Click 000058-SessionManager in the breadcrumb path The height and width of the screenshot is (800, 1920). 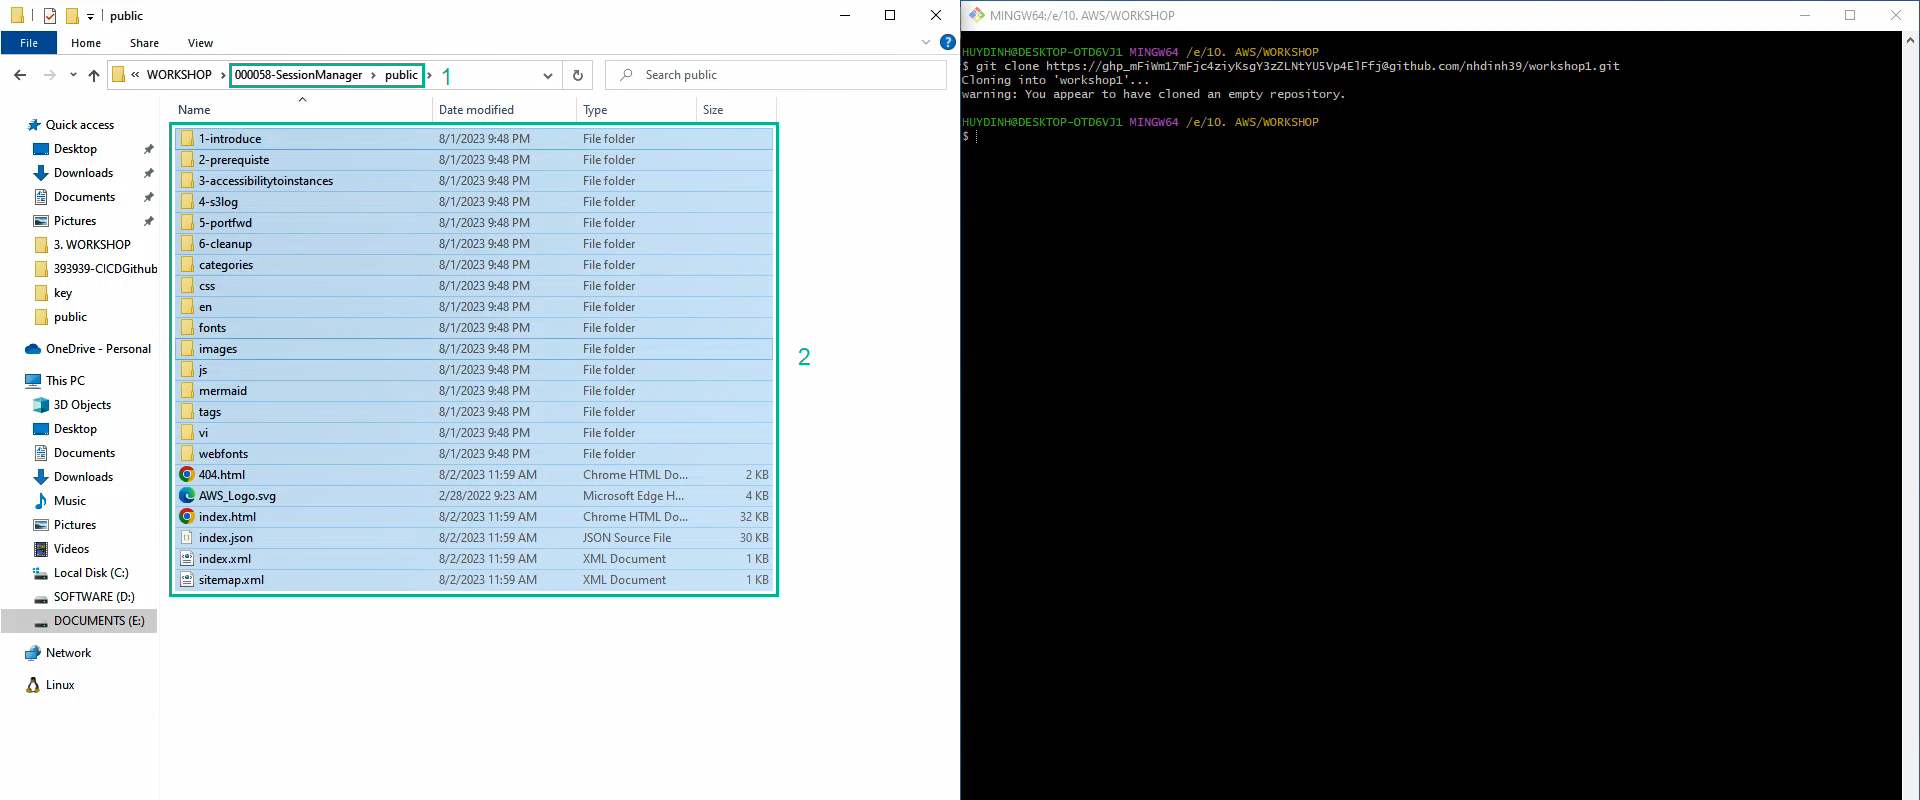click(298, 75)
